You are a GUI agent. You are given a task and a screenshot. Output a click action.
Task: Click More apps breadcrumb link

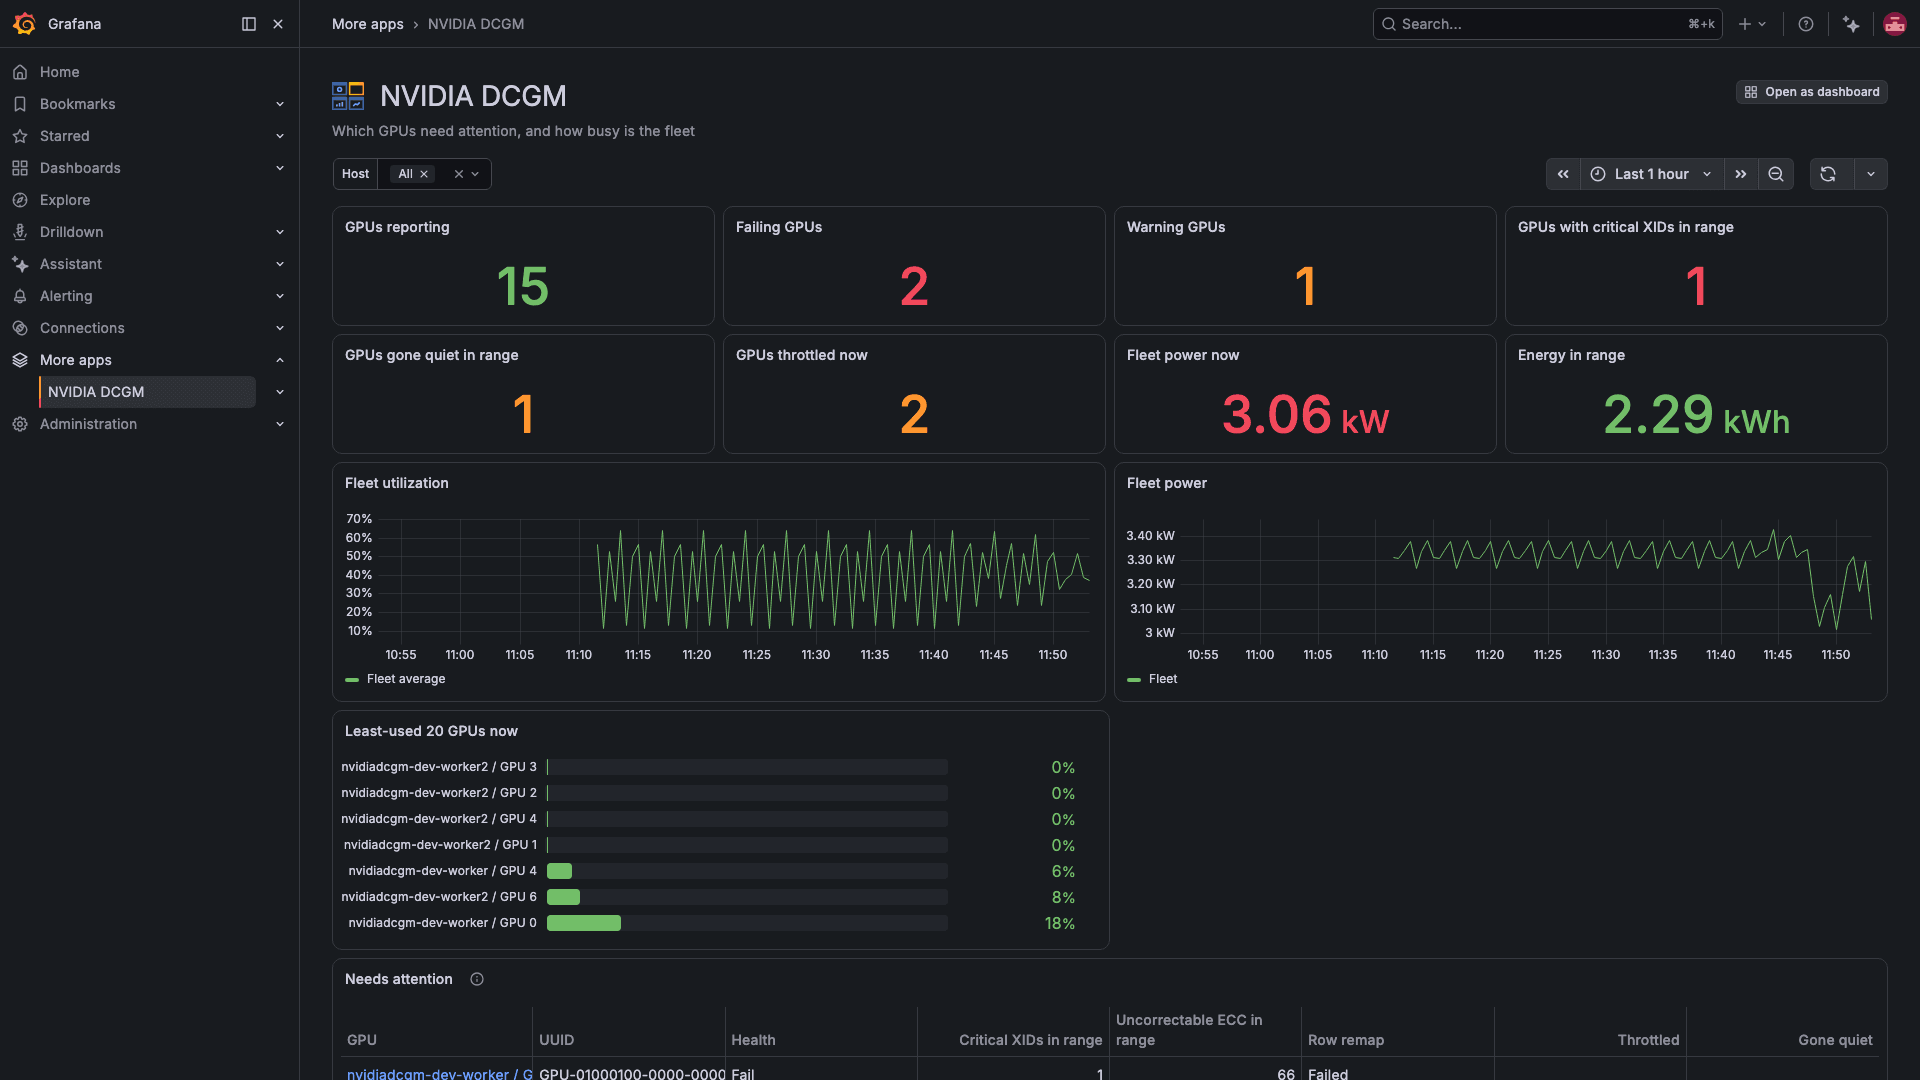[x=368, y=24]
